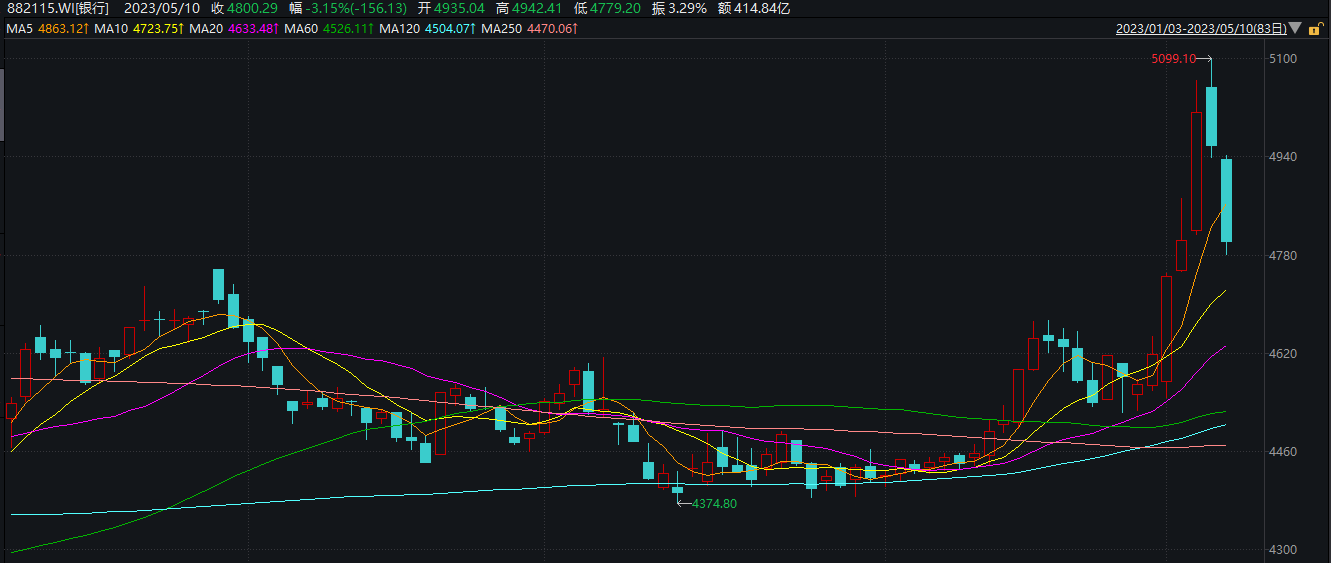Image resolution: width=1331 pixels, height=563 pixels.
Task: Toggle the orange unlock padlock icon
Action: 1315,29
